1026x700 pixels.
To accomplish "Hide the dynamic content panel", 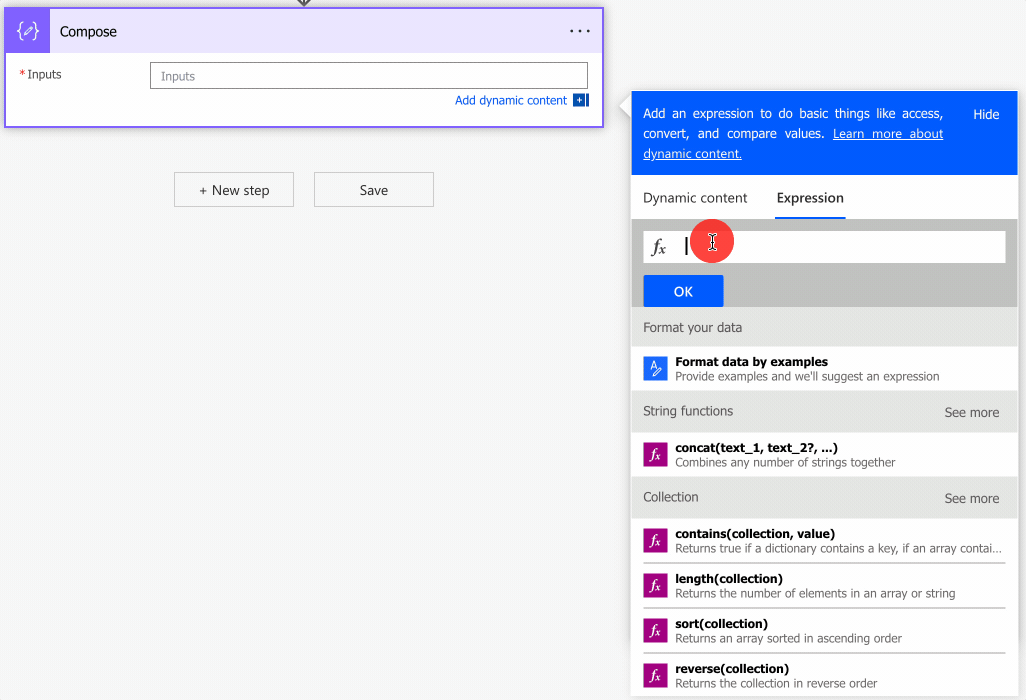I will (x=986, y=114).
